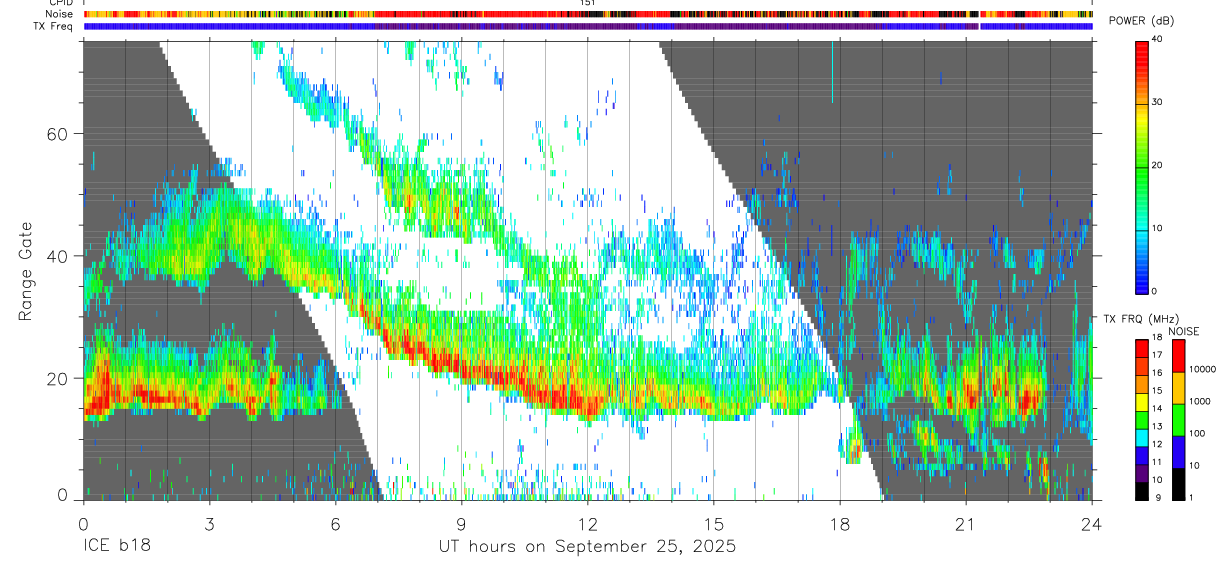Click the 'ICE b18' radar label
Image resolution: width=1228 pixels, height=567 pixels.
(x=115, y=546)
